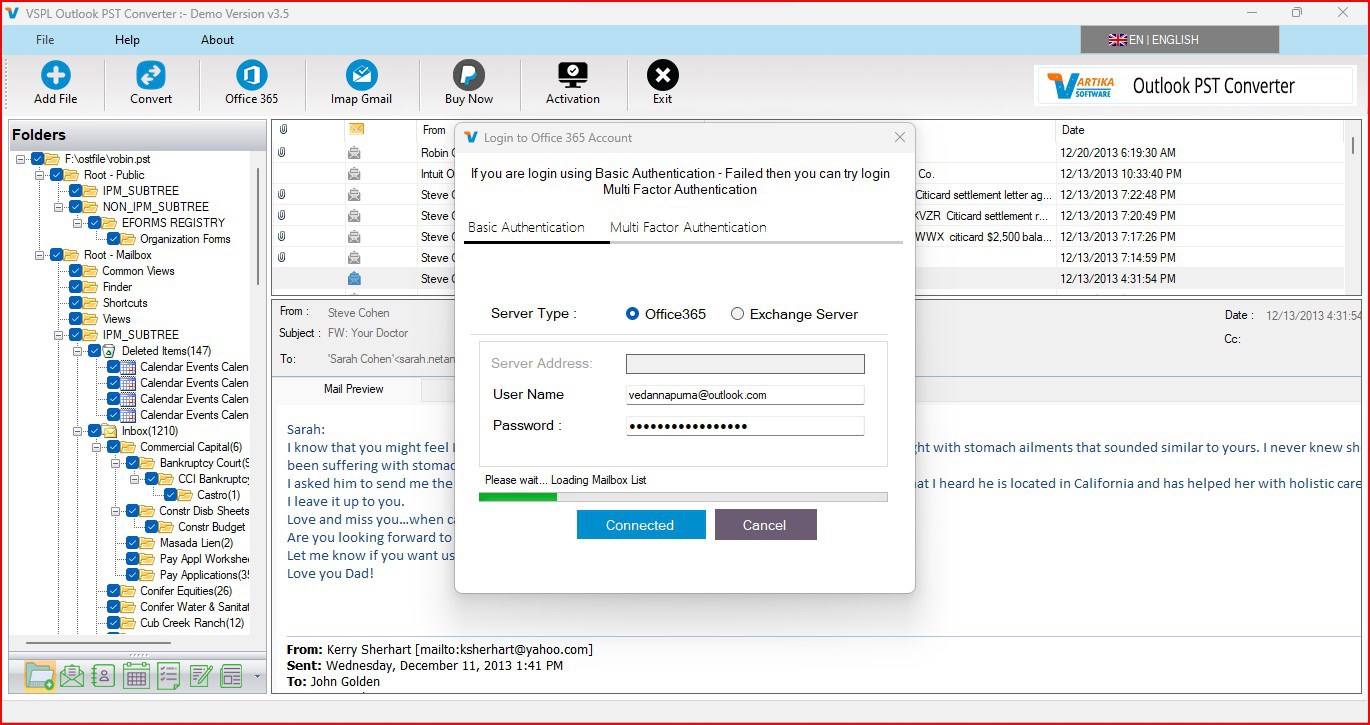Select the Mail Preview tab
This screenshot has height=725, width=1370.
pyautogui.click(x=354, y=389)
